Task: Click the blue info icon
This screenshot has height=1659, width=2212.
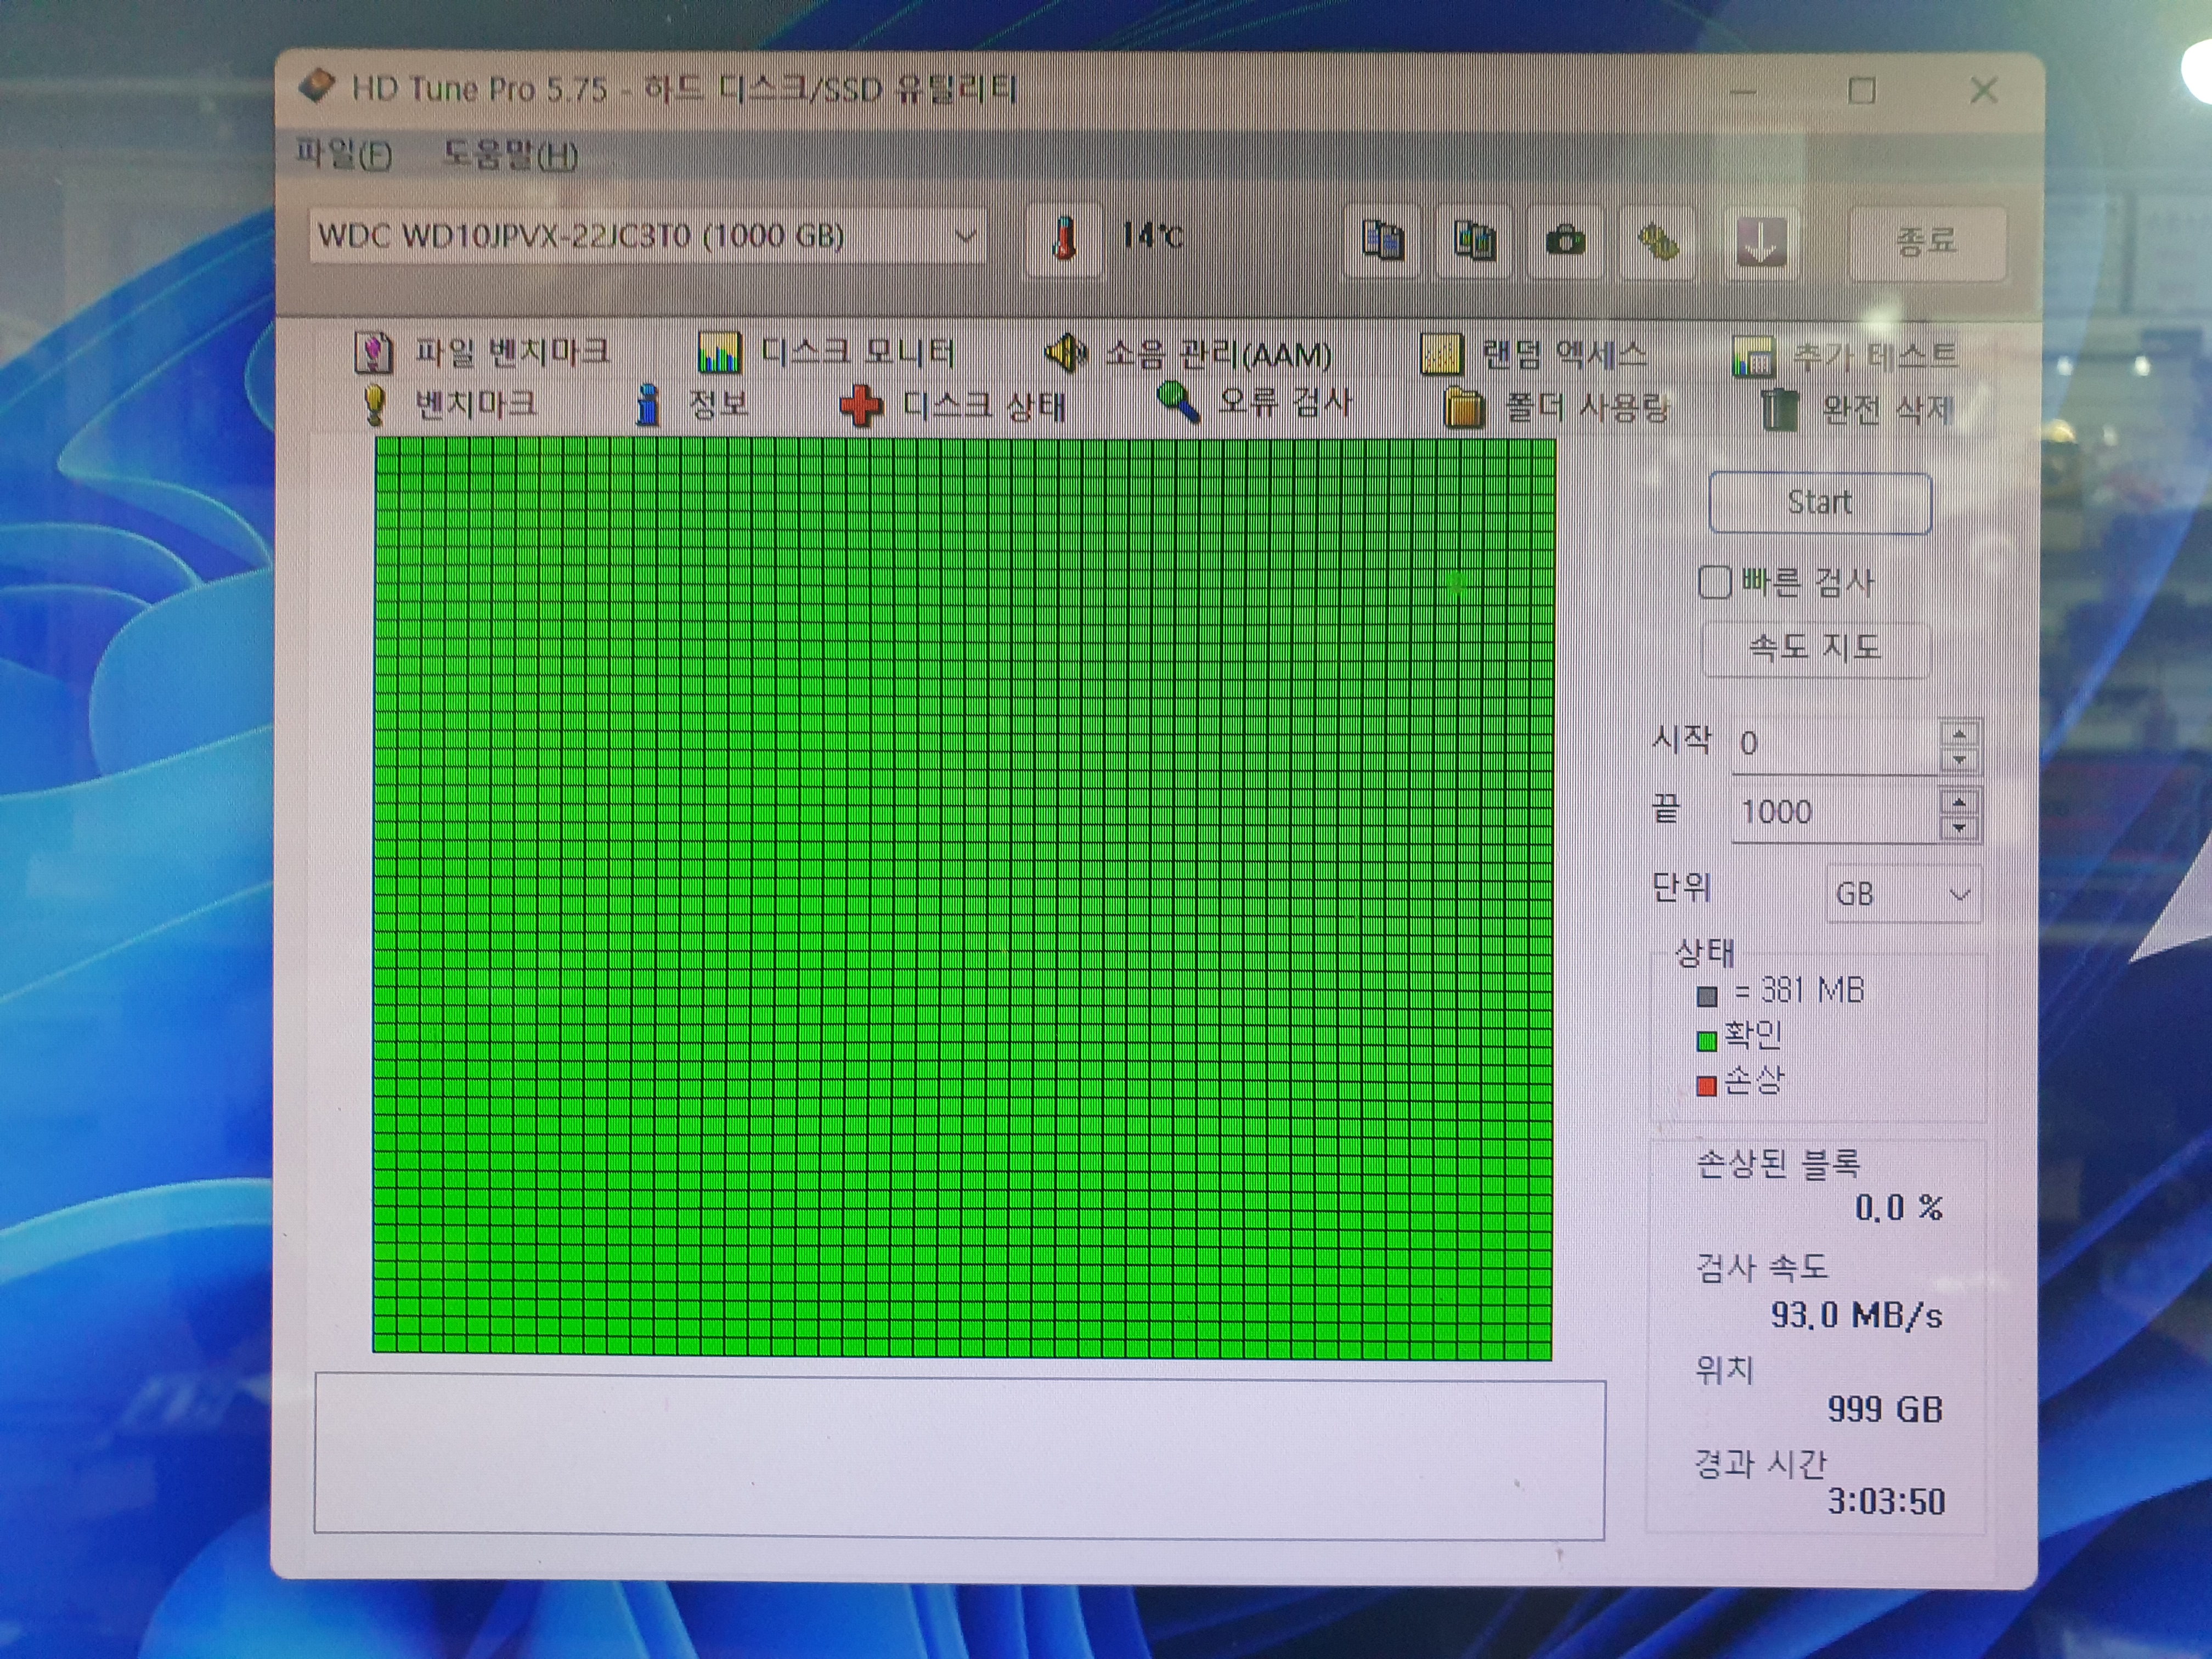Action: (x=649, y=405)
